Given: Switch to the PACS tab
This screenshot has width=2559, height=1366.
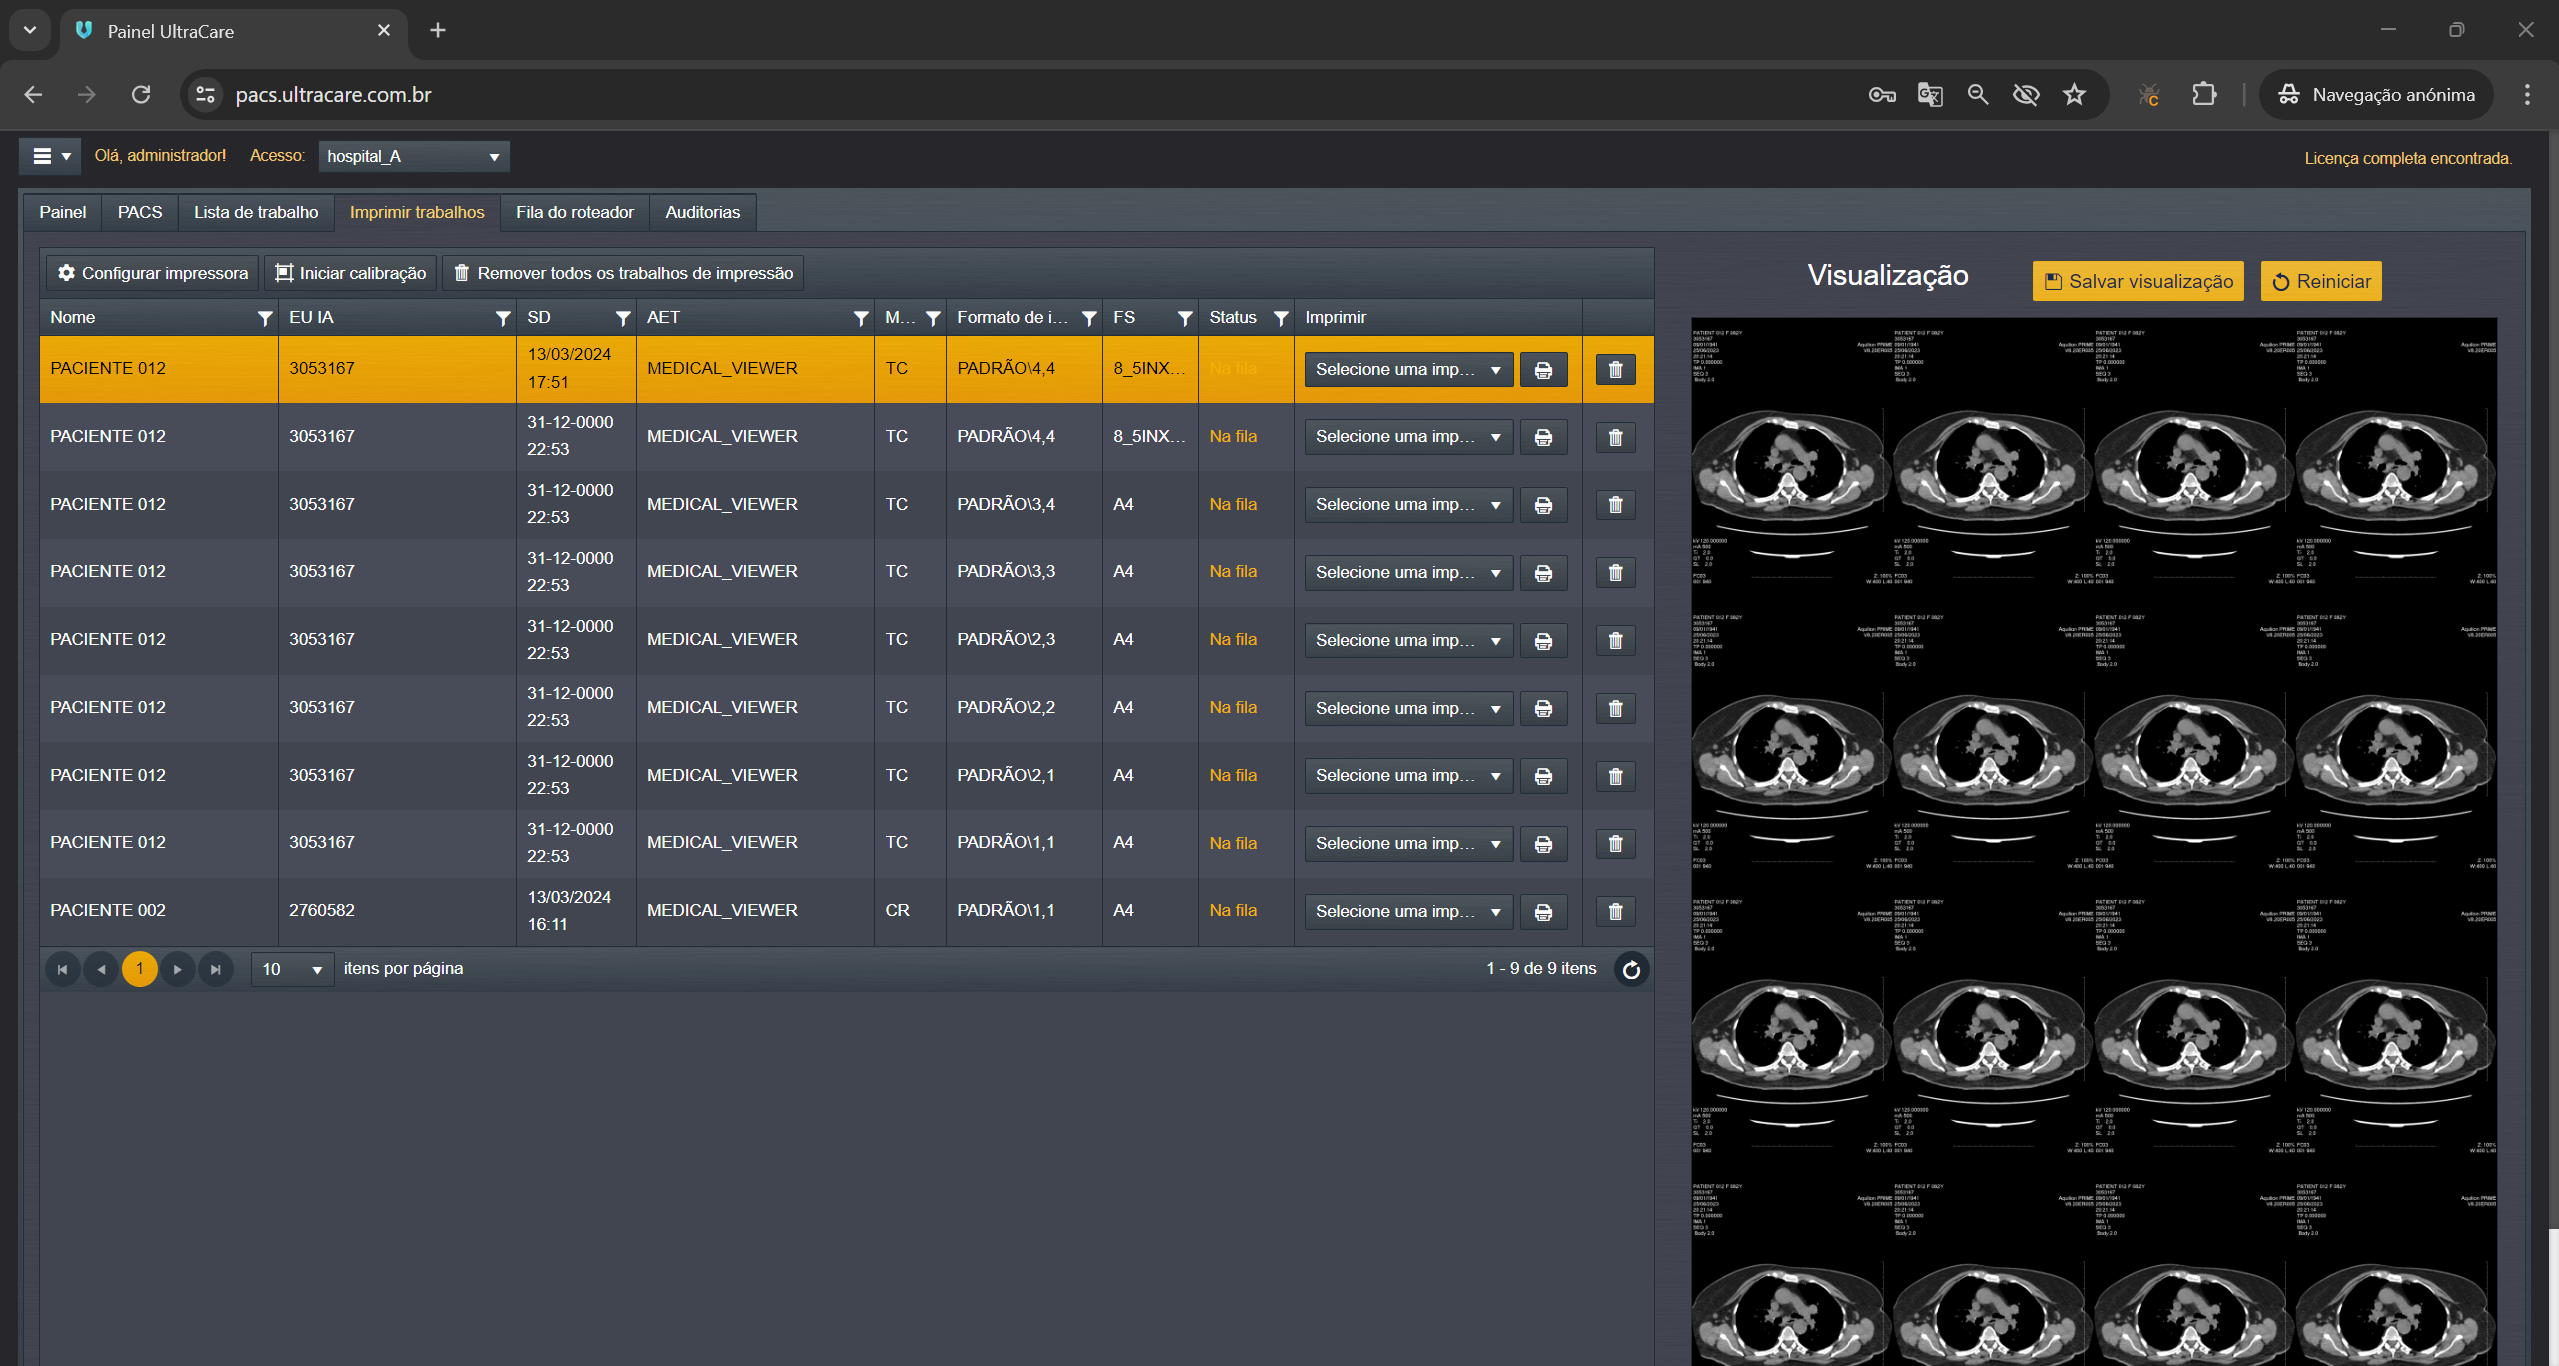Looking at the screenshot, I should [139, 212].
